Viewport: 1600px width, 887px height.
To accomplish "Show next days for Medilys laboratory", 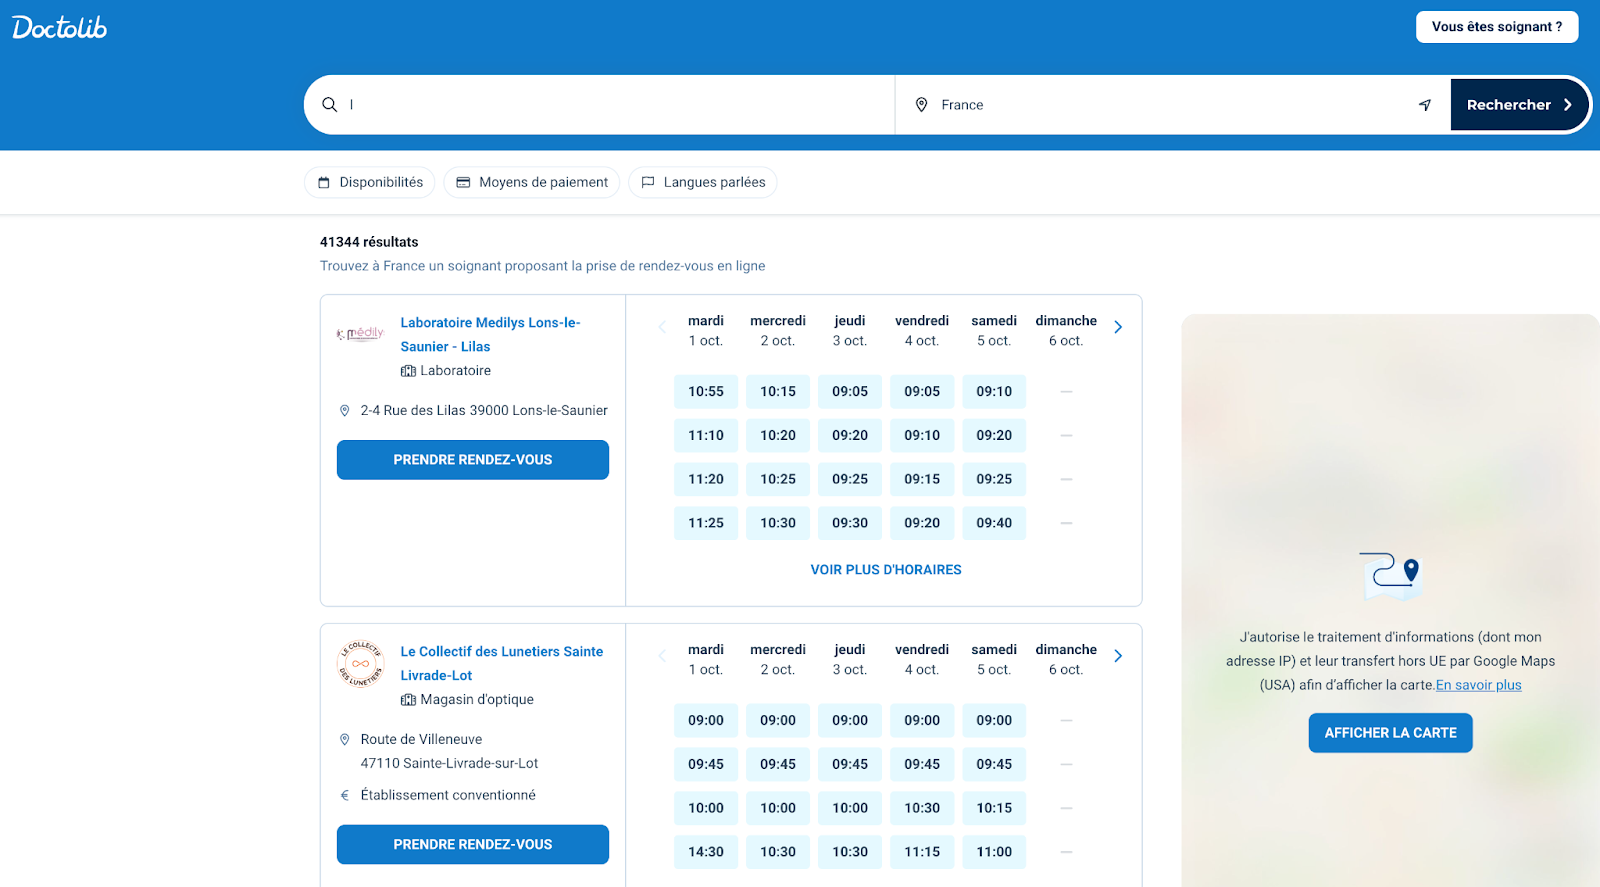I will point(1118,327).
